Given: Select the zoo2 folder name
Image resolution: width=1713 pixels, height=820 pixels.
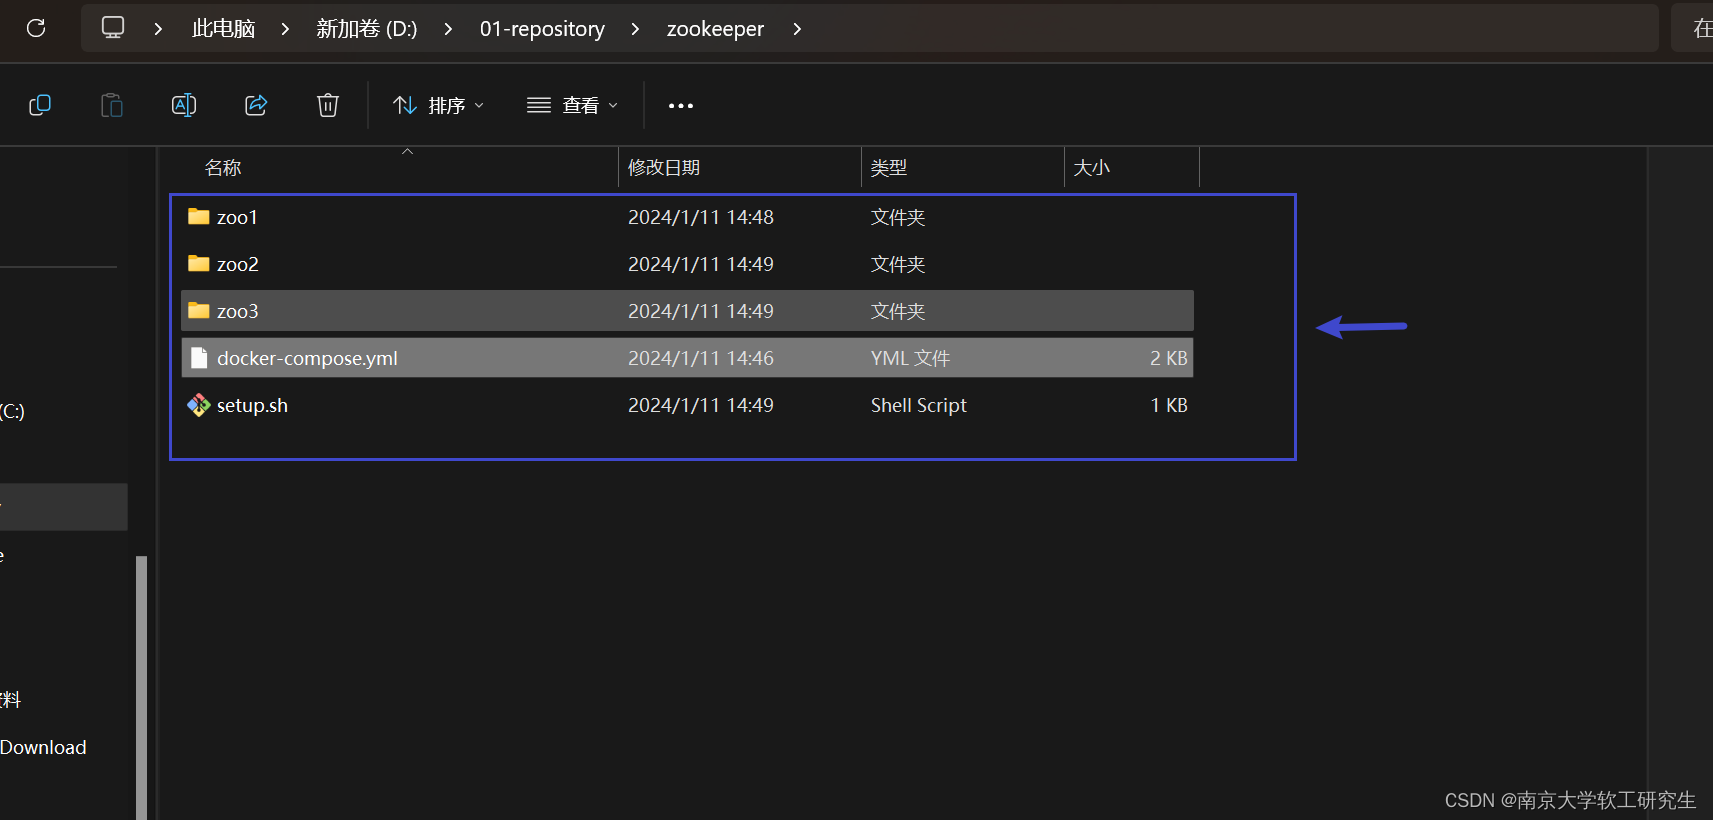Looking at the screenshot, I should coord(238,264).
